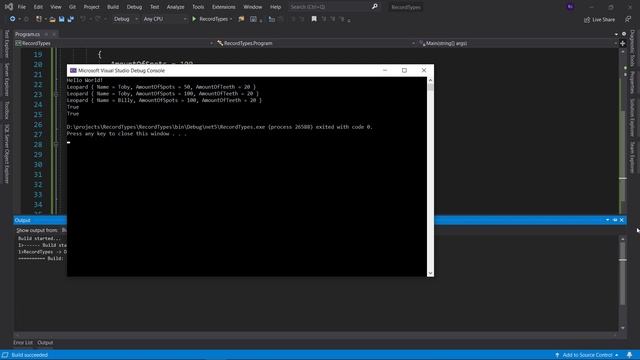The height and width of the screenshot is (360, 640).
Task: Click the user account avatar
Action: [x=570, y=7]
